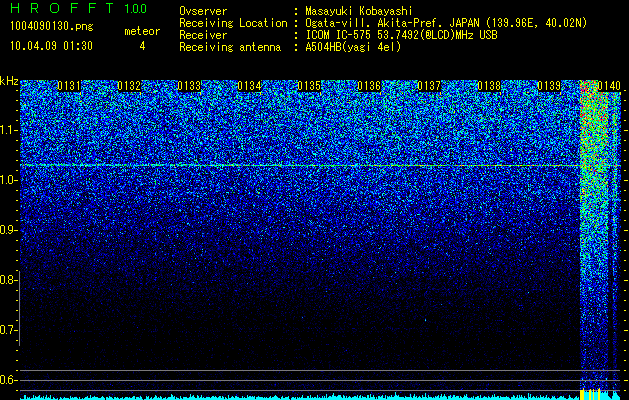Click the yellow signal-level bars at bottom right
Image resolution: width=629 pixels, height=400 pixels.
click(591, 394)
